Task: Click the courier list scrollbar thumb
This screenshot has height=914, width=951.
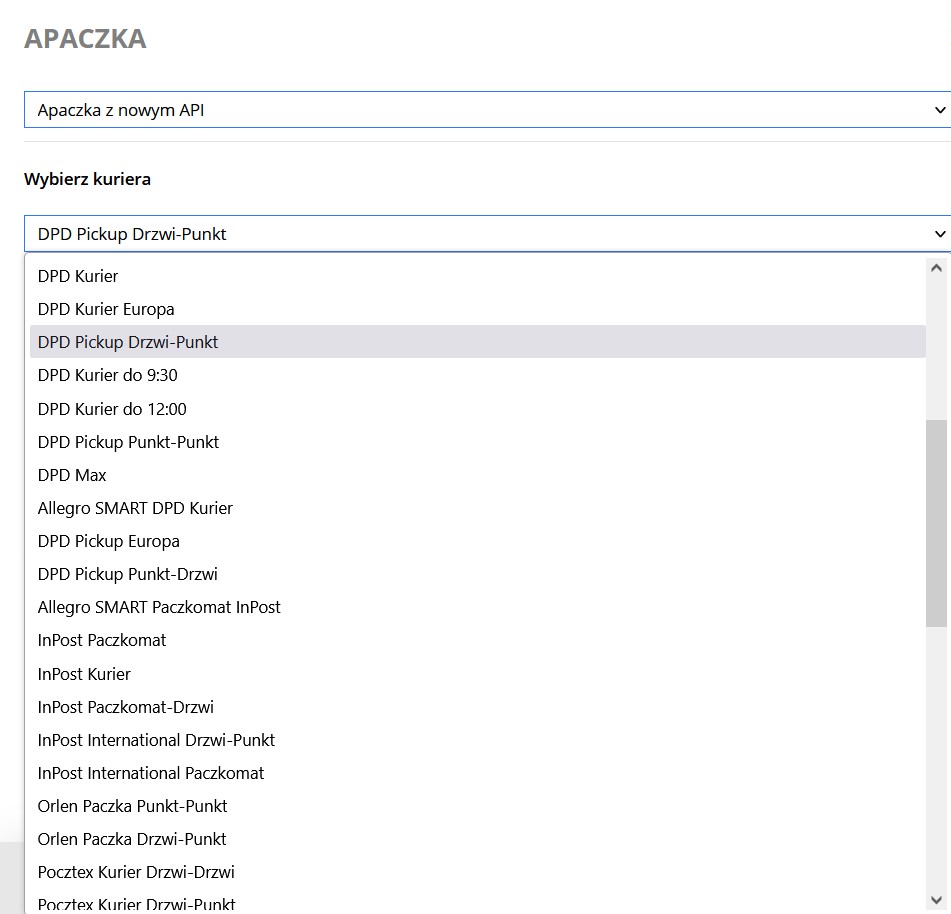Action: [936, 523]
